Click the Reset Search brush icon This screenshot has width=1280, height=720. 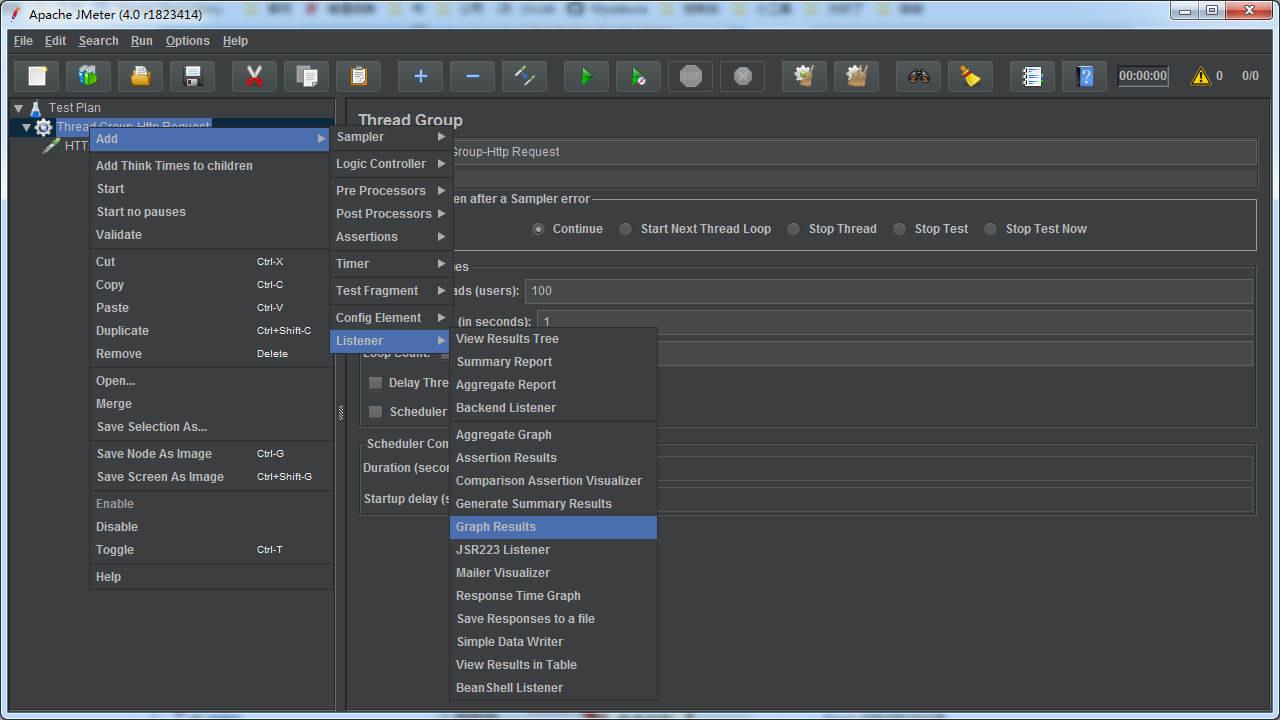tap(971, 76)
